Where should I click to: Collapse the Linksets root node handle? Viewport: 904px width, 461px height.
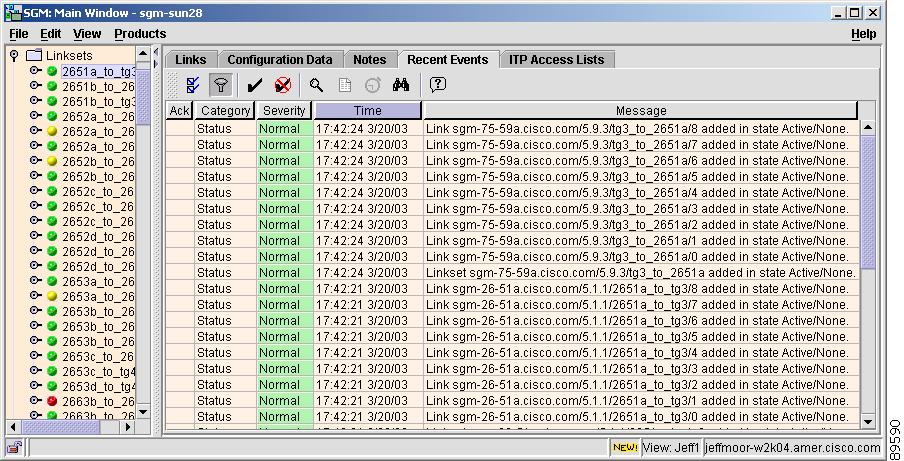14,55
